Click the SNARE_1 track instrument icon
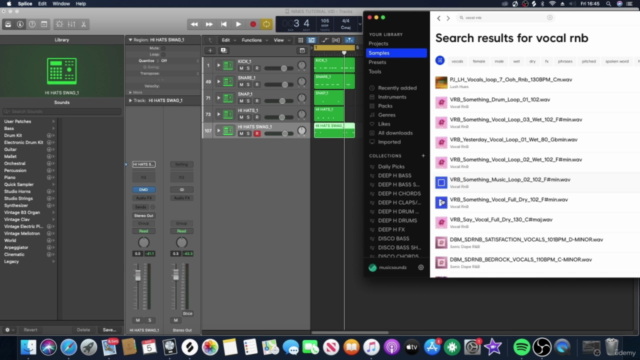The image size is (640, 360). click(228, 82)
